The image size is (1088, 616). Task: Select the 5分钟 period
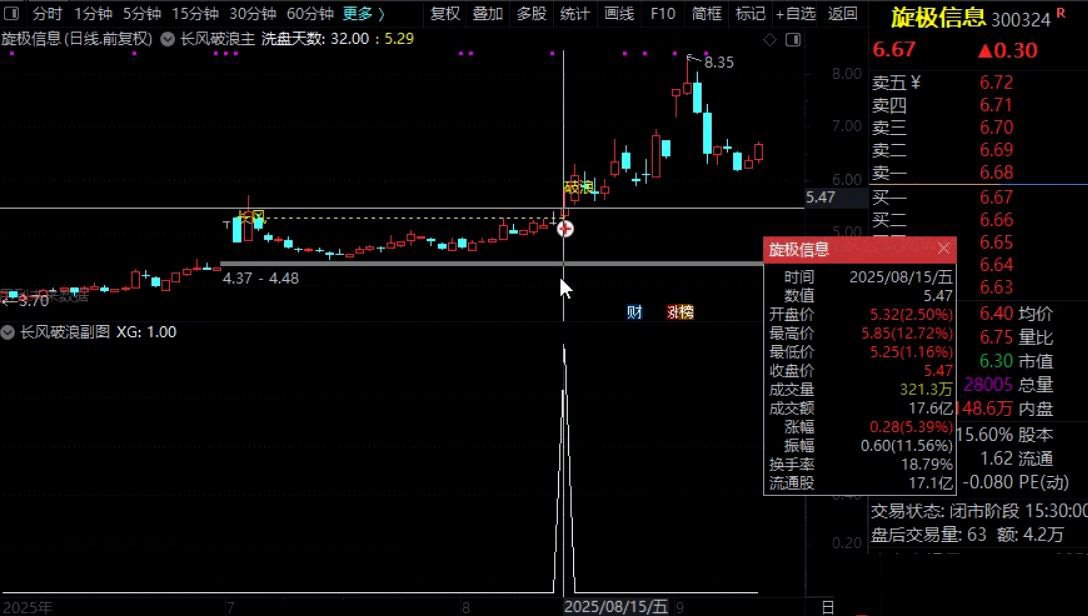pyautogui.click(x=142, y=13)
